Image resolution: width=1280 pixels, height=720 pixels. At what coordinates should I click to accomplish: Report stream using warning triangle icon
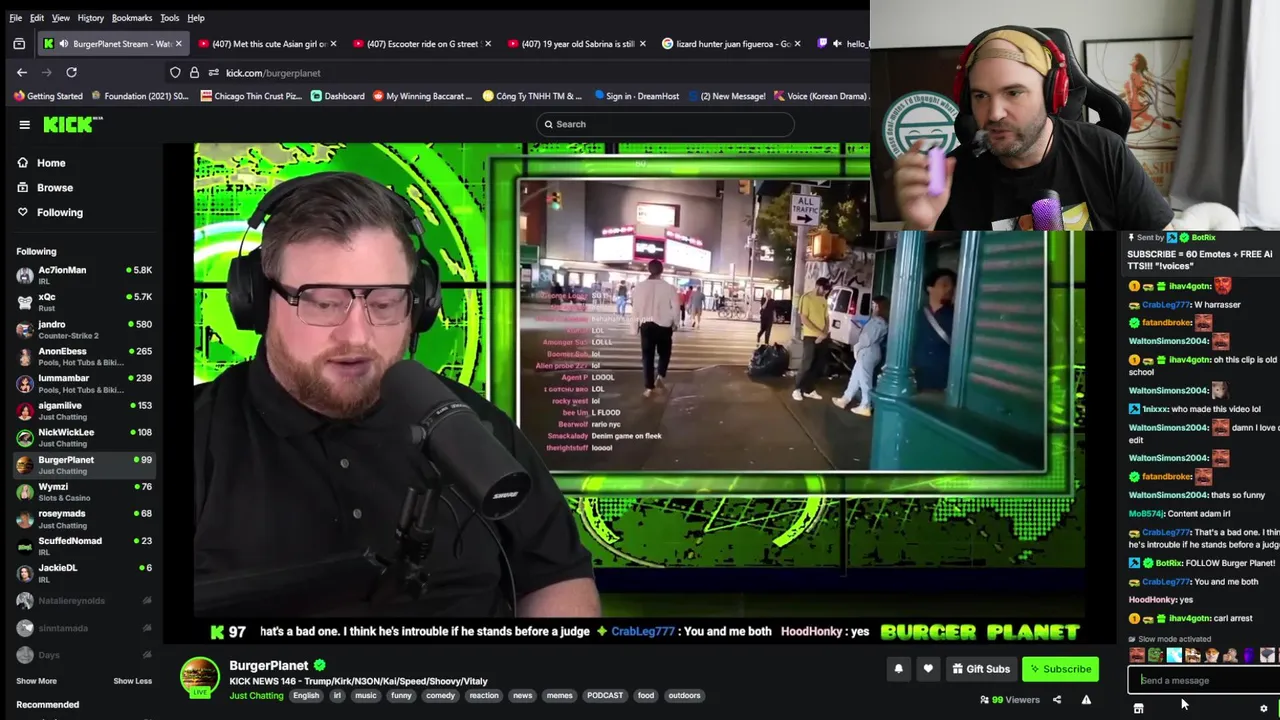pyautogui.click(x=1086, y=700)
